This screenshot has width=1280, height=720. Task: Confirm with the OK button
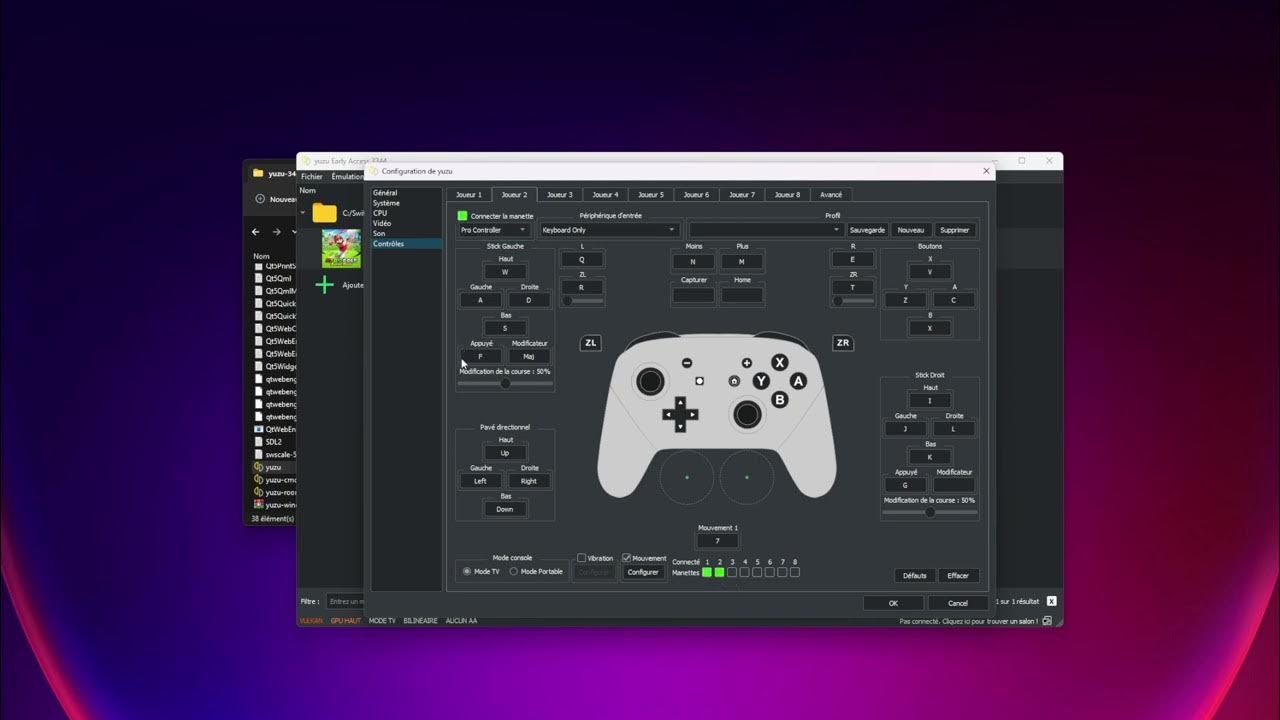[x=893, y=603]
